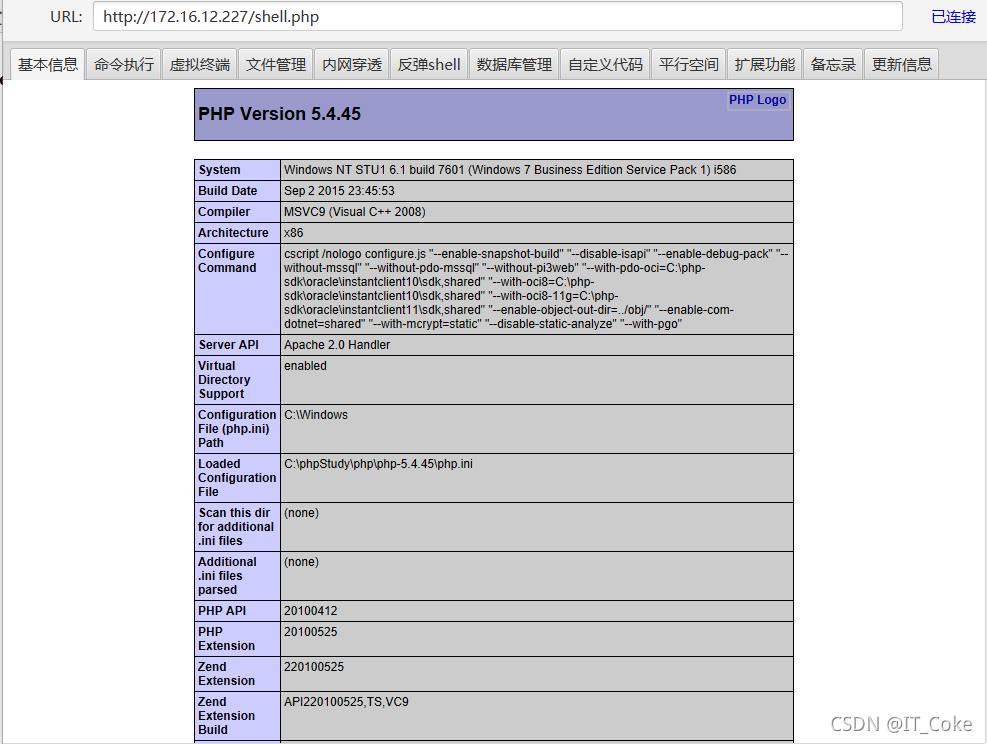The image size is (987, 744).
Task: Select the PHP Version 5.4.45 heading
Action: click(x=279, y=114)
